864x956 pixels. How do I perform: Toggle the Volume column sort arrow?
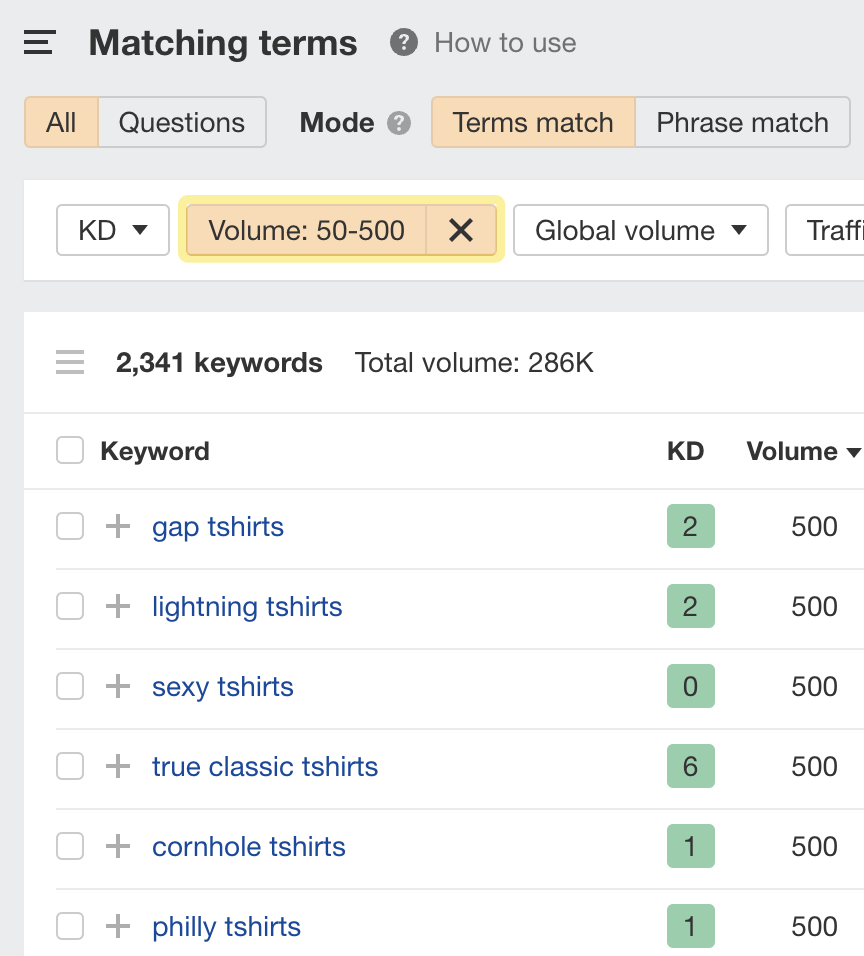point(855,452)
